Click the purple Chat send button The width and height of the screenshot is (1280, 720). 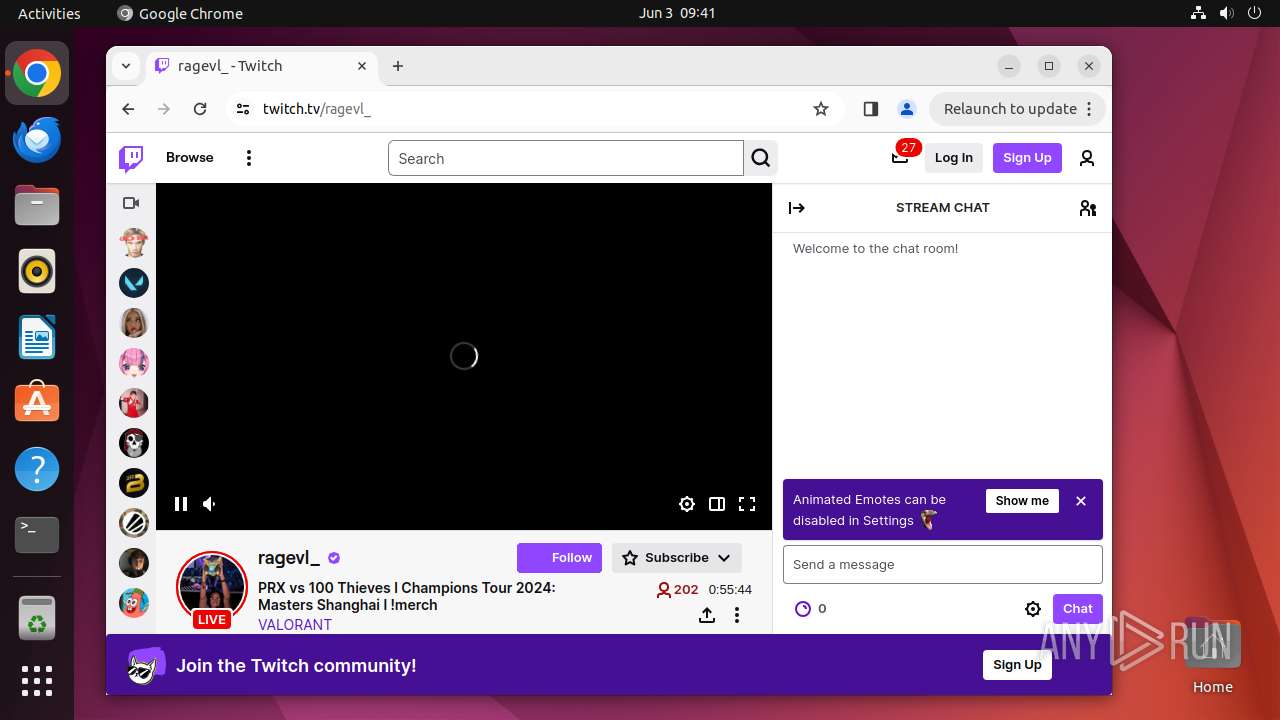click(1078, 609)
